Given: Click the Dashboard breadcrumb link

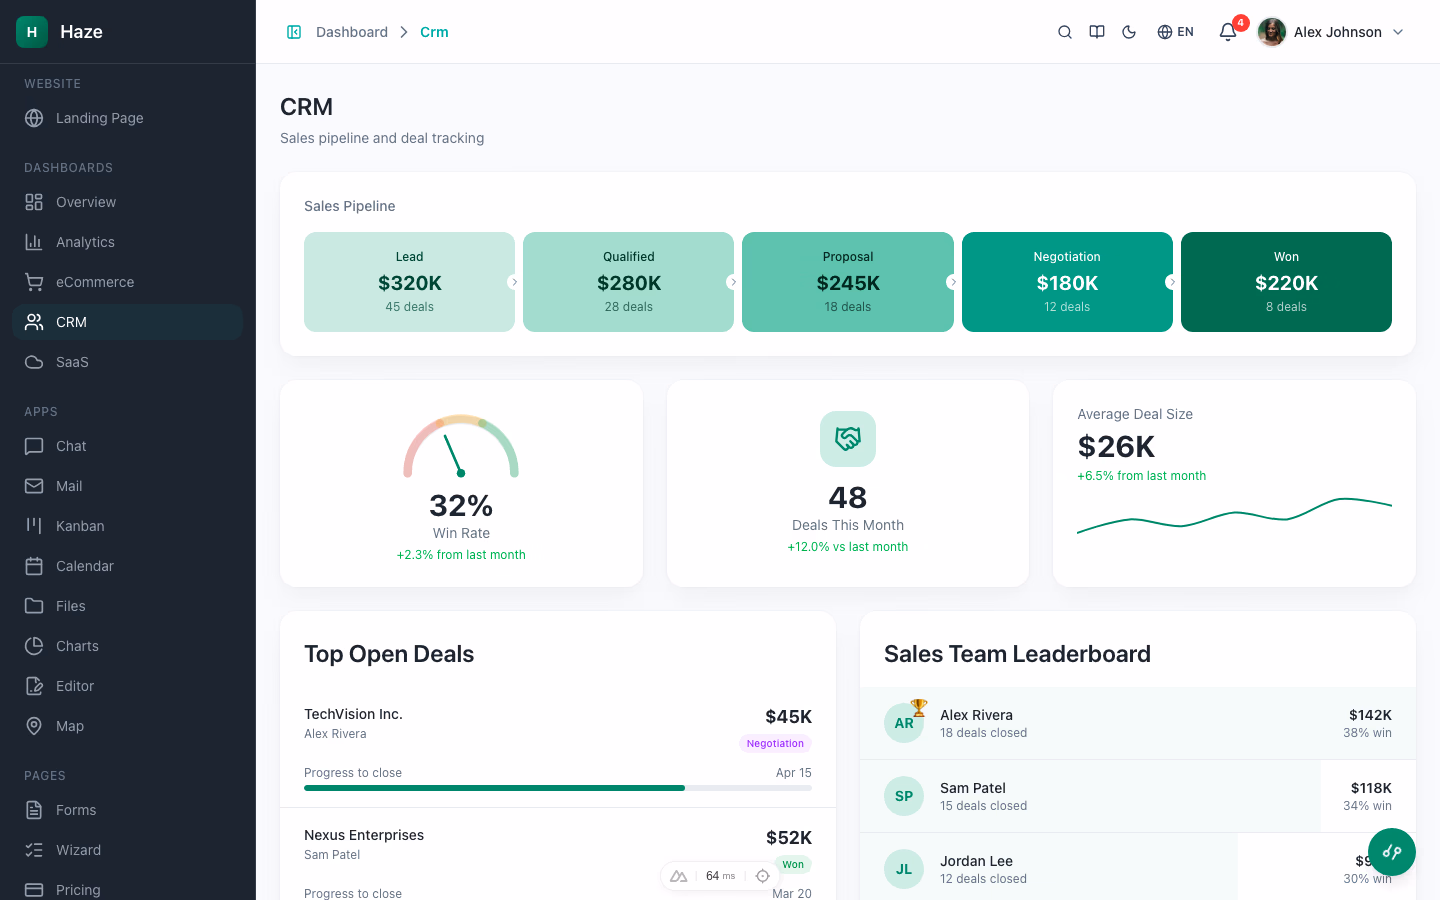Looking at the screenshot, I should pos(352,32).
